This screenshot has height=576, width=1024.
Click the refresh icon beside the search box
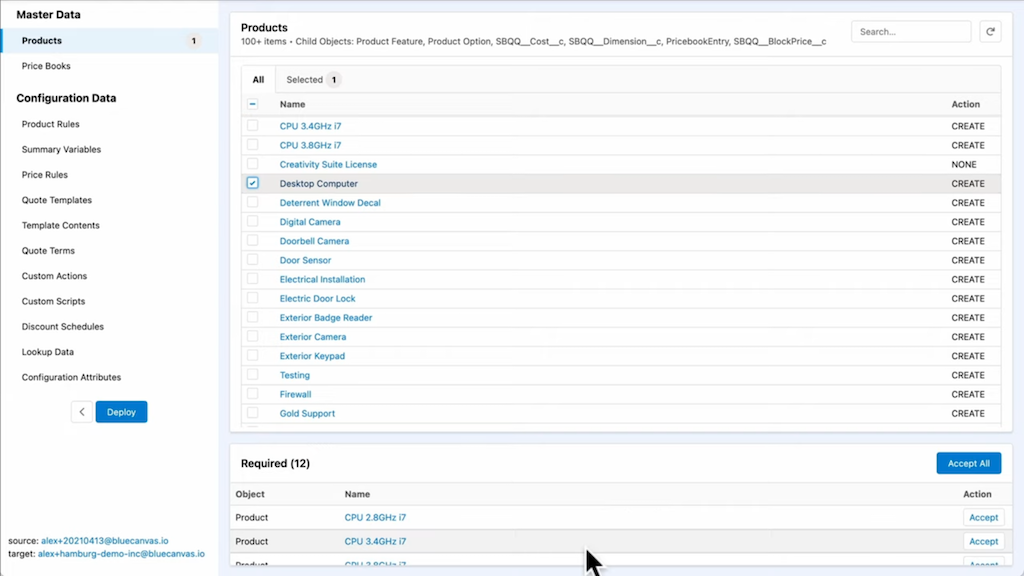tap(990, 31)
